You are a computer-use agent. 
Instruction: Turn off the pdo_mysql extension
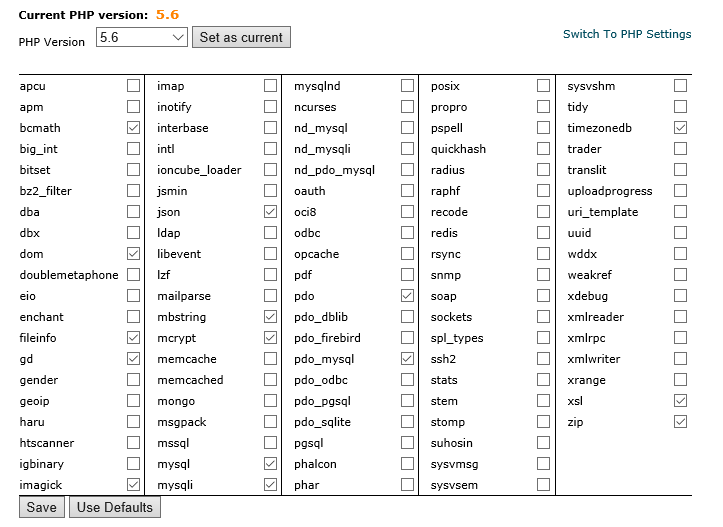coord(407,359)
